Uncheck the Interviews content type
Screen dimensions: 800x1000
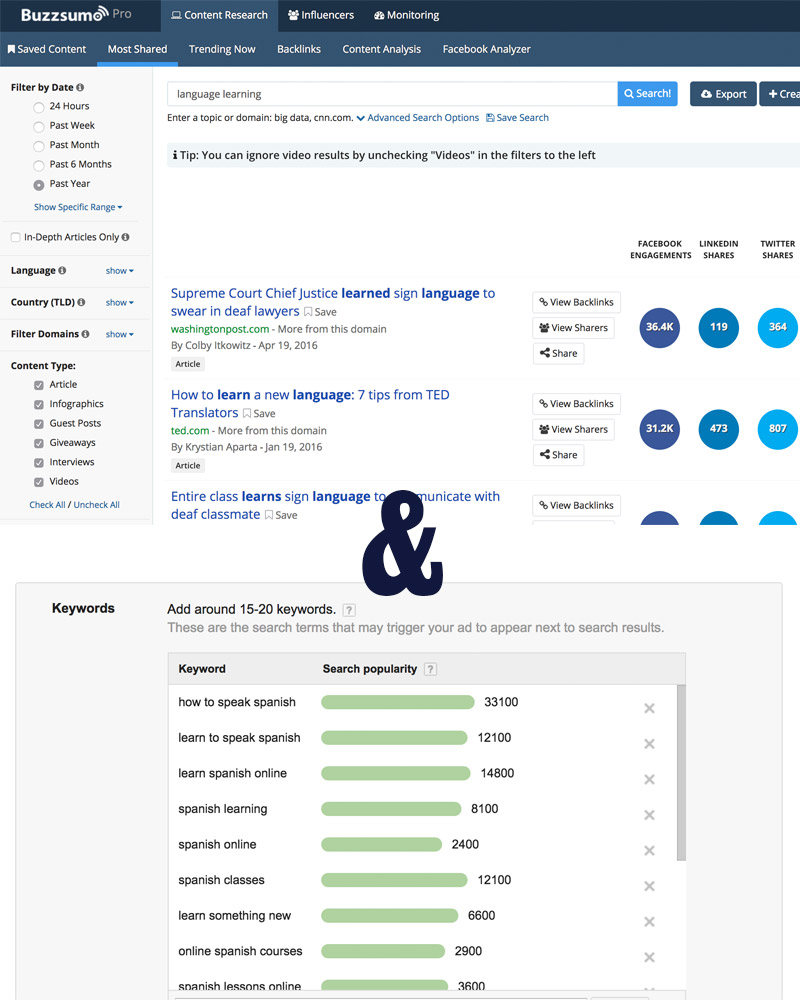click(x=39, y=462)
